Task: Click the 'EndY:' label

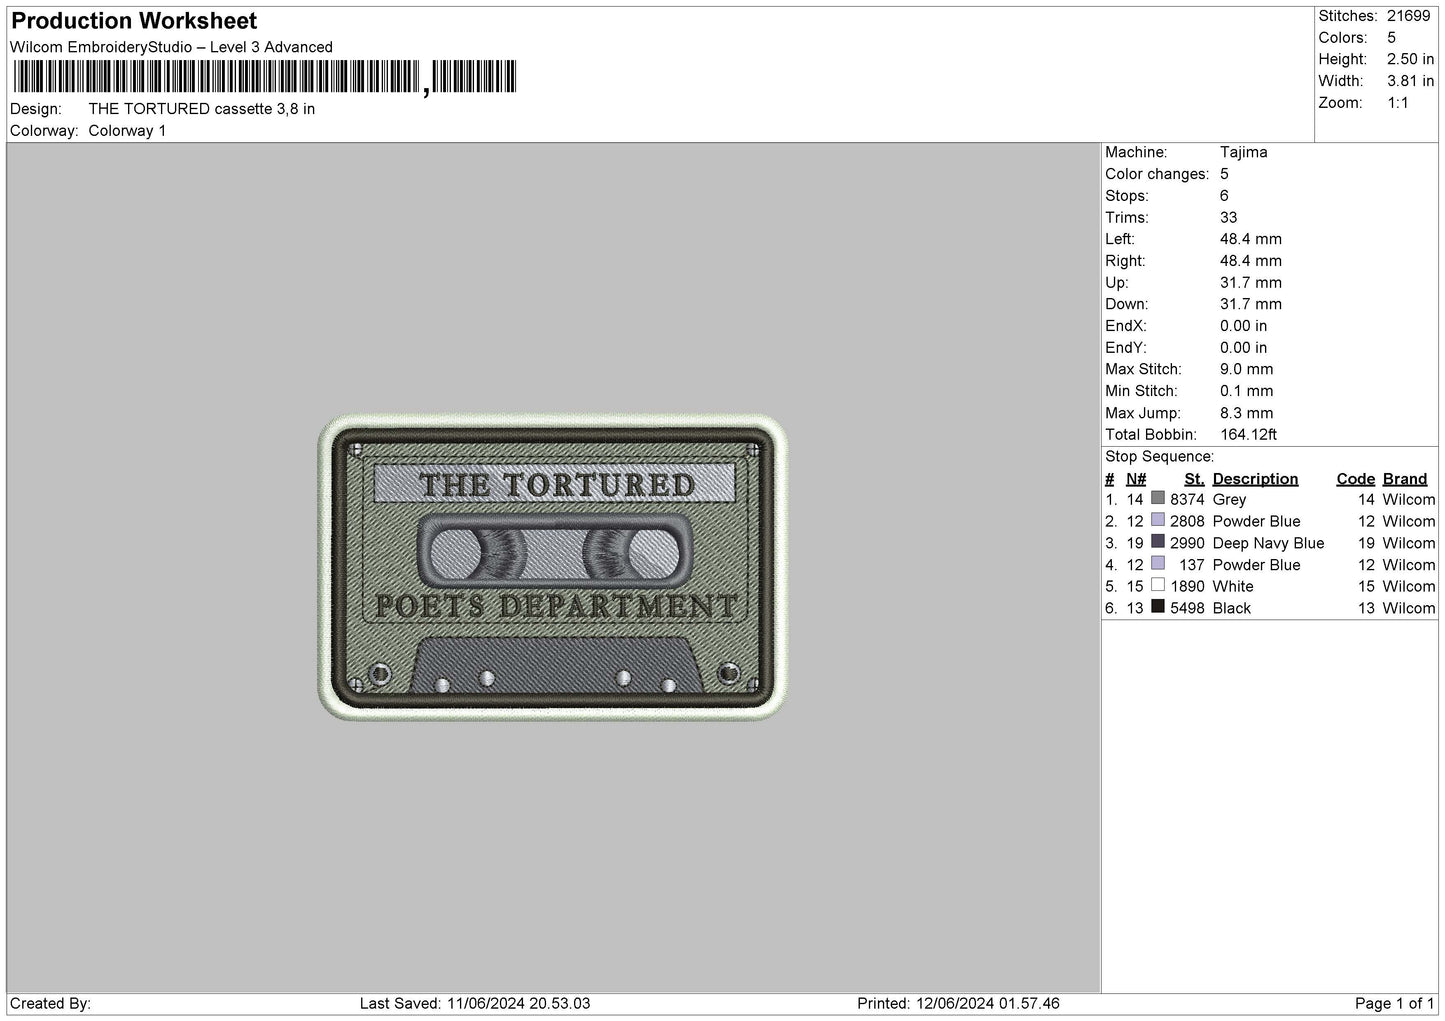Action: (1125, 348)
